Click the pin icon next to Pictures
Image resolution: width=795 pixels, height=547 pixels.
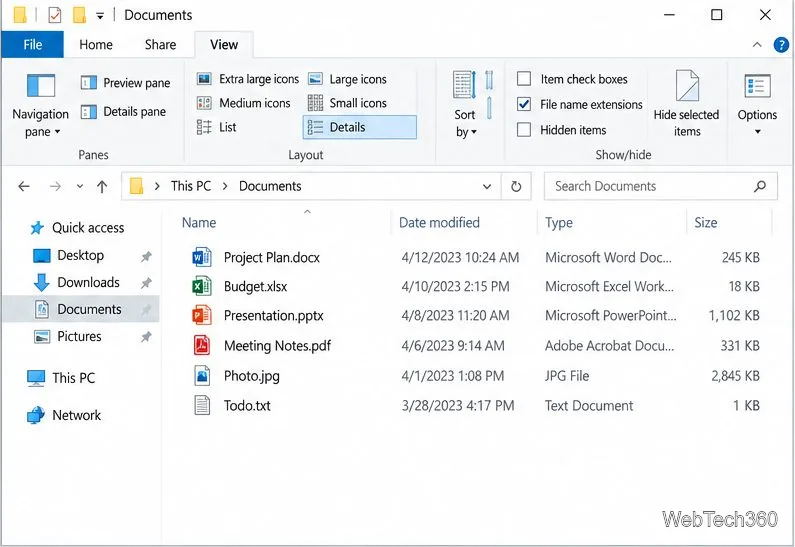click(x=146, y=337)
